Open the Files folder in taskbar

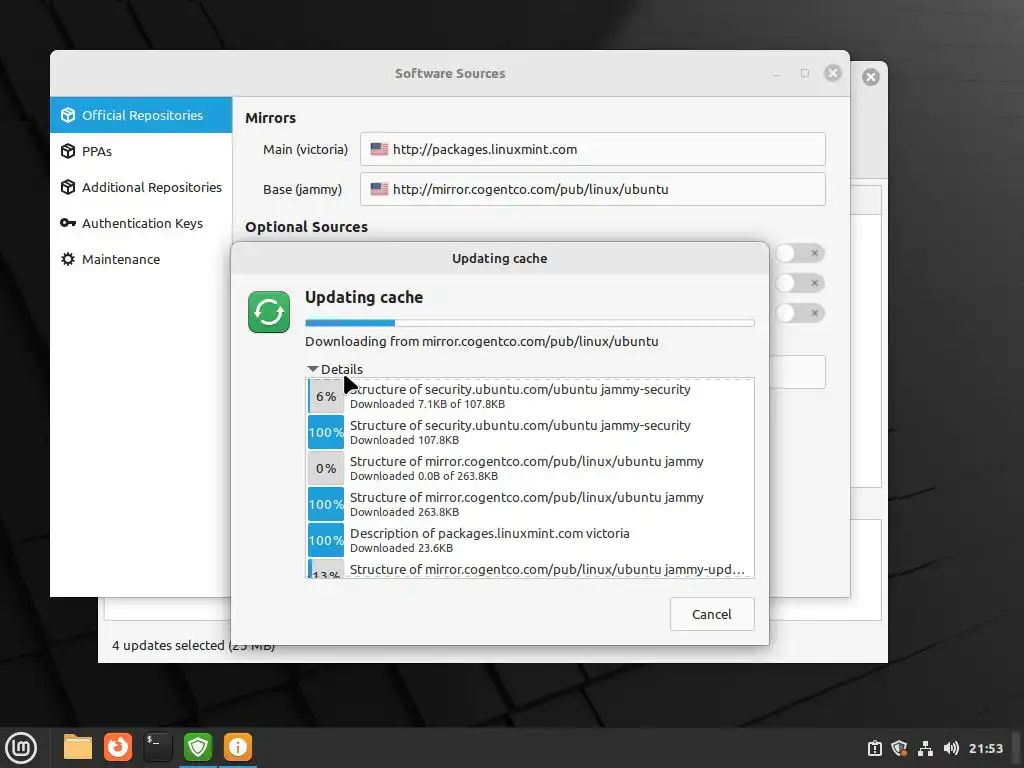point(78,747)
